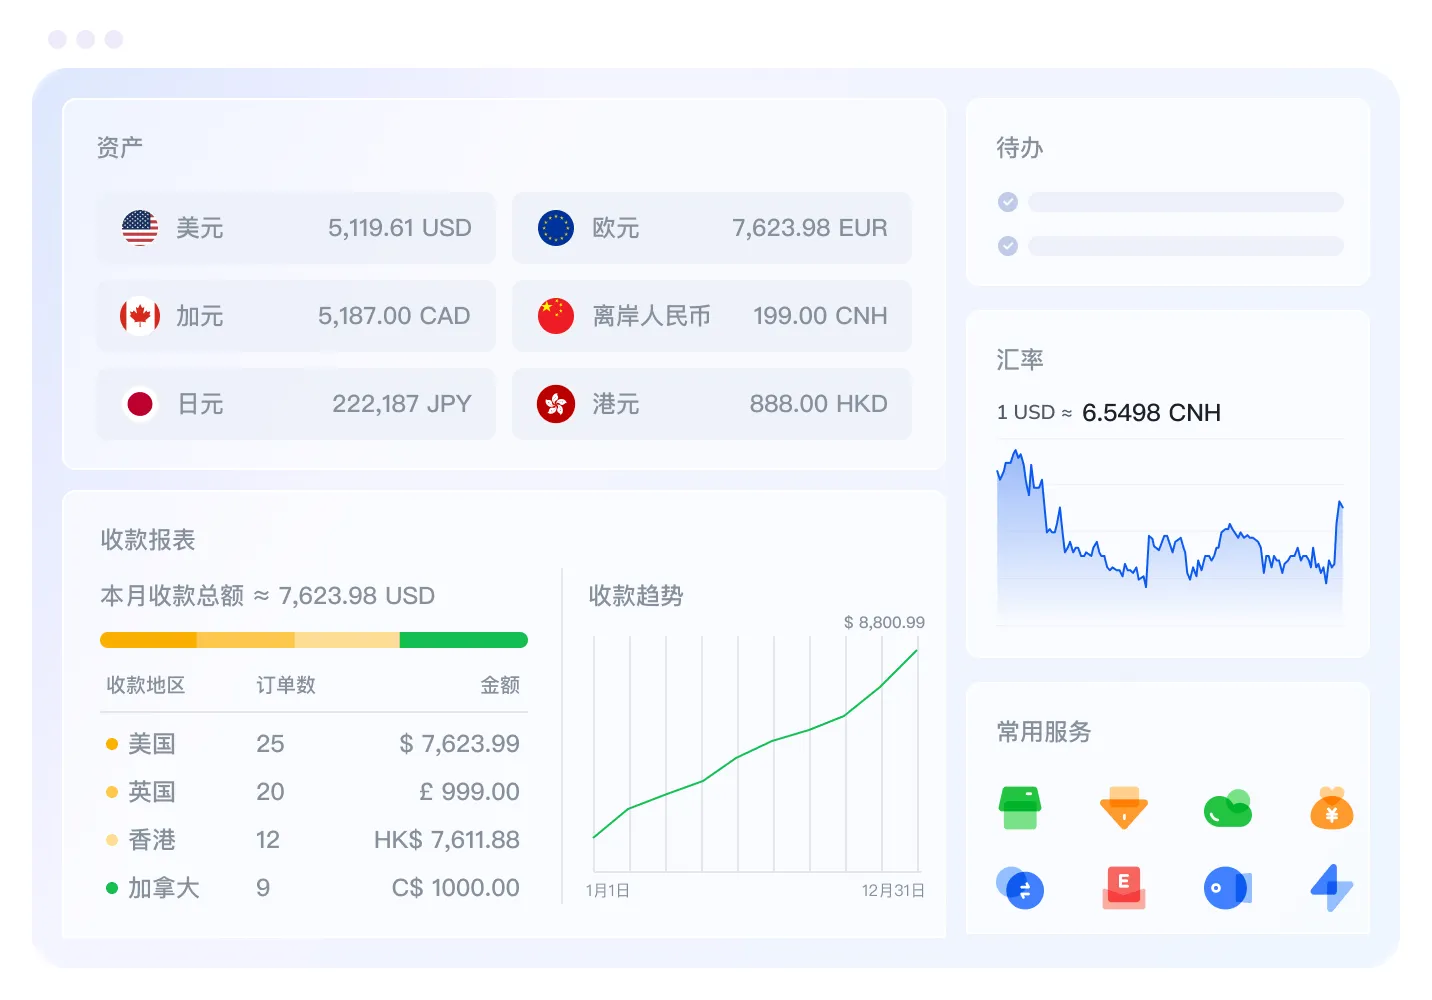1432x1000 pixels.
Task: Select the red E envelope service icon
Action: tap(1124, 888)
